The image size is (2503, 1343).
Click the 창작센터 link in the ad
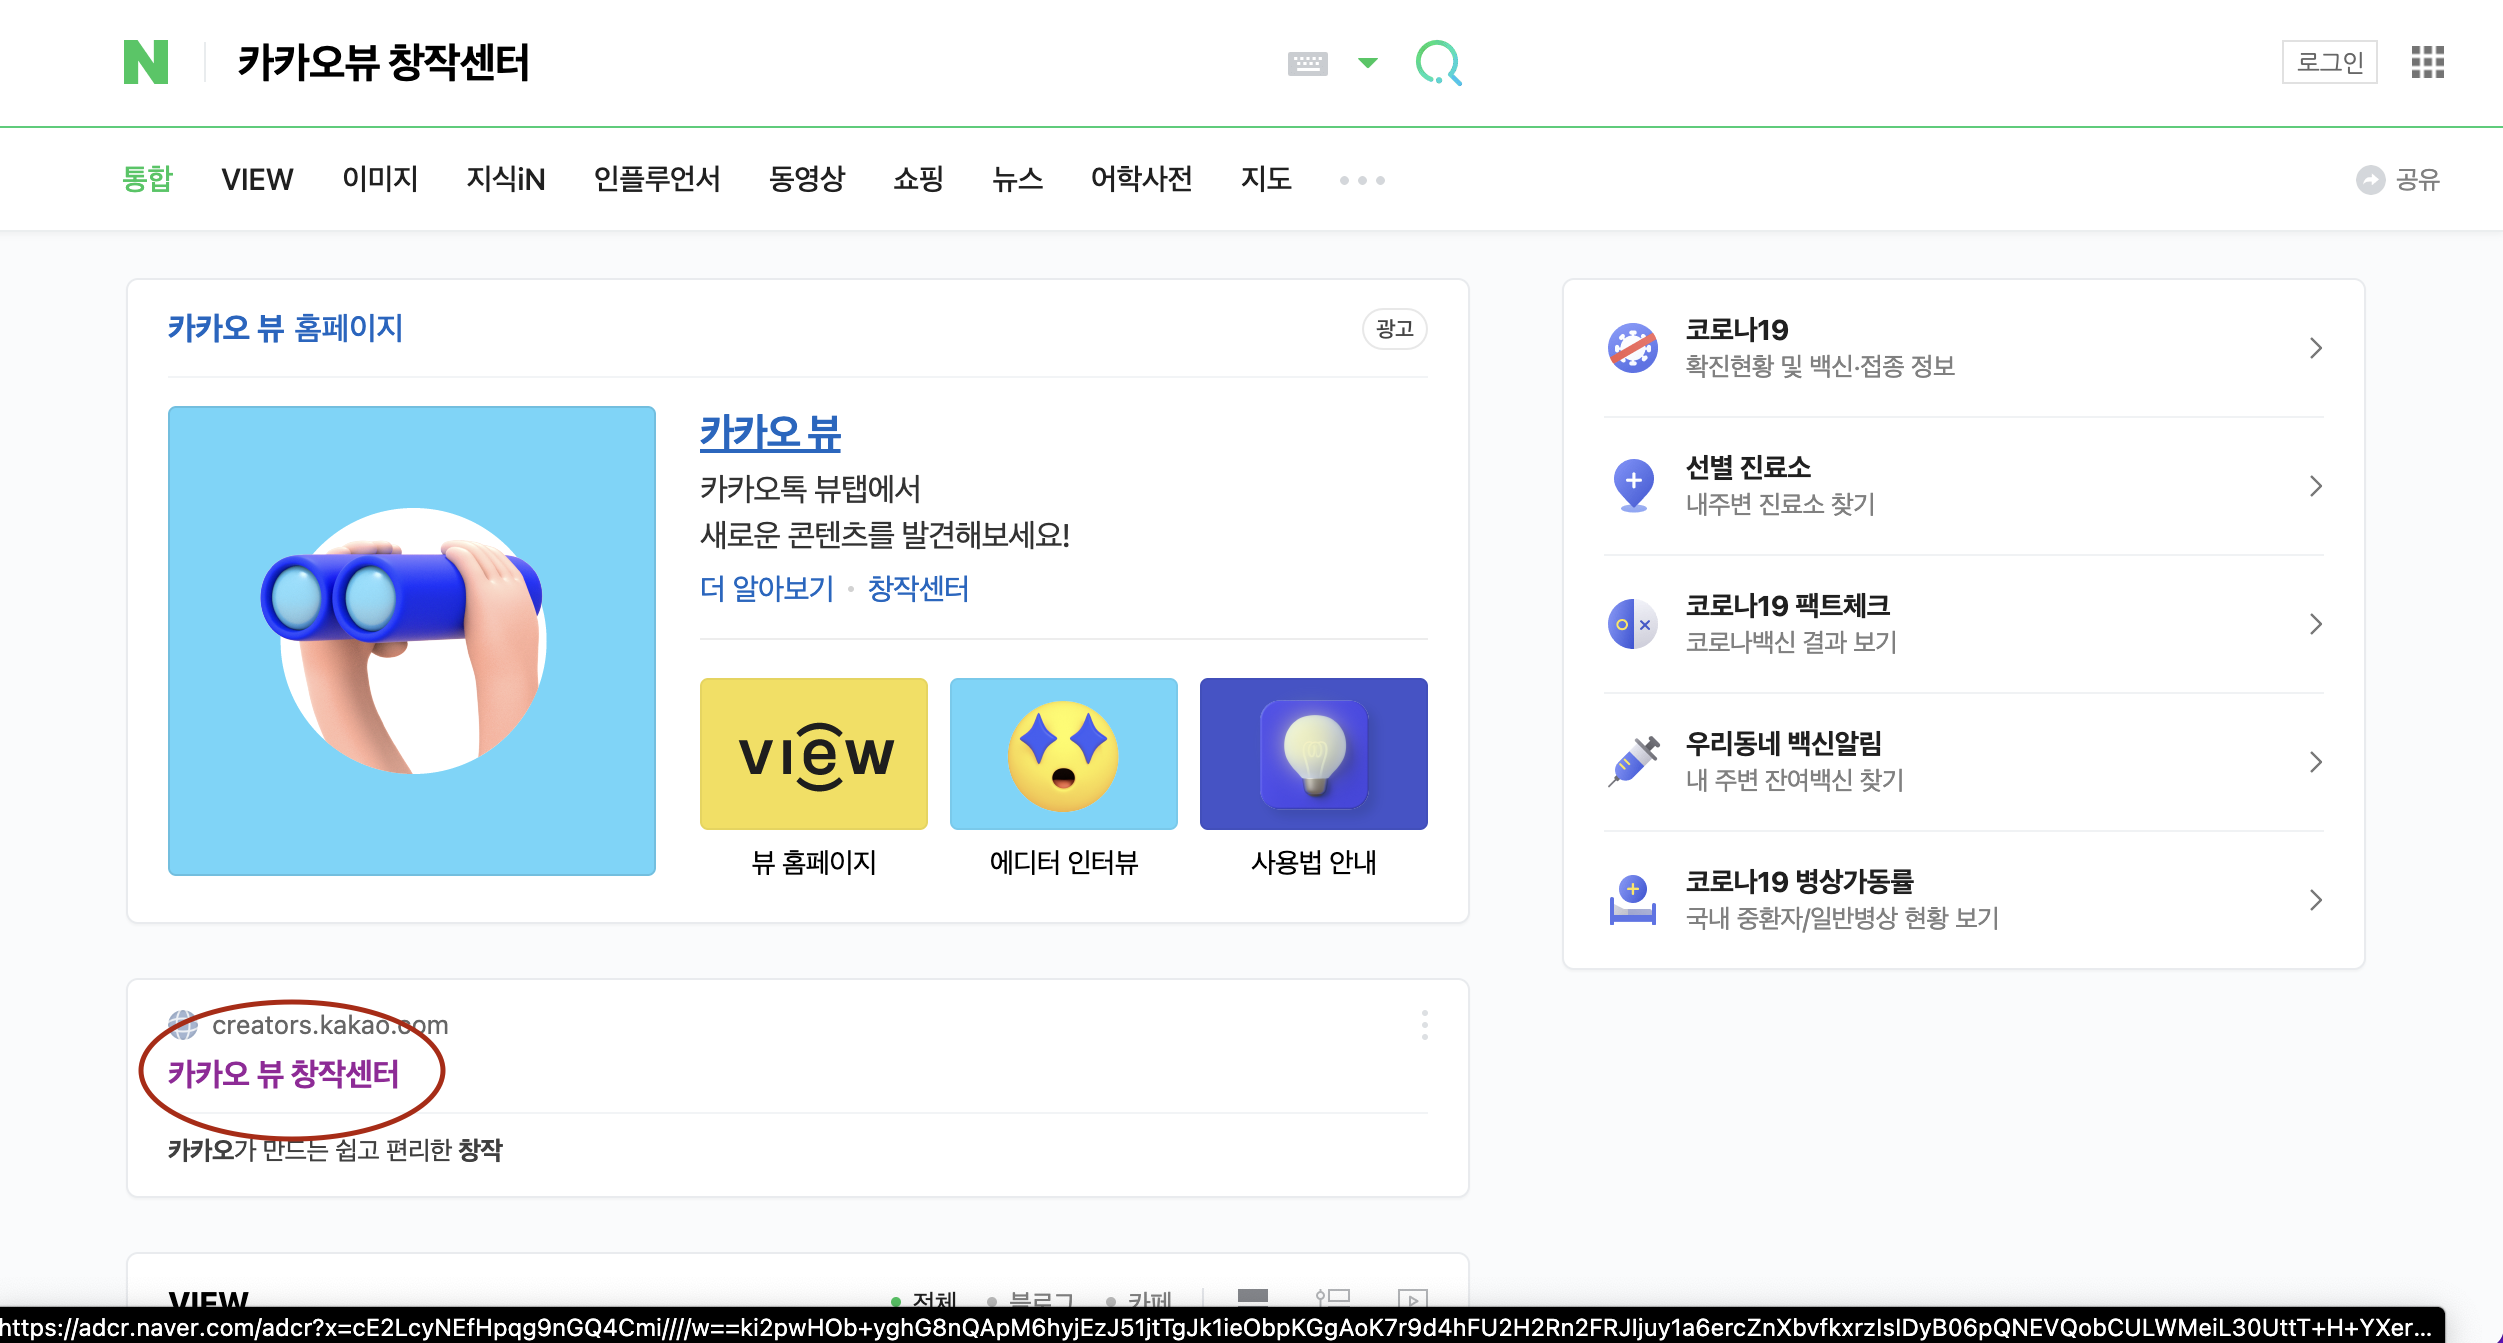pyautogui.click(x=918, y=588)
